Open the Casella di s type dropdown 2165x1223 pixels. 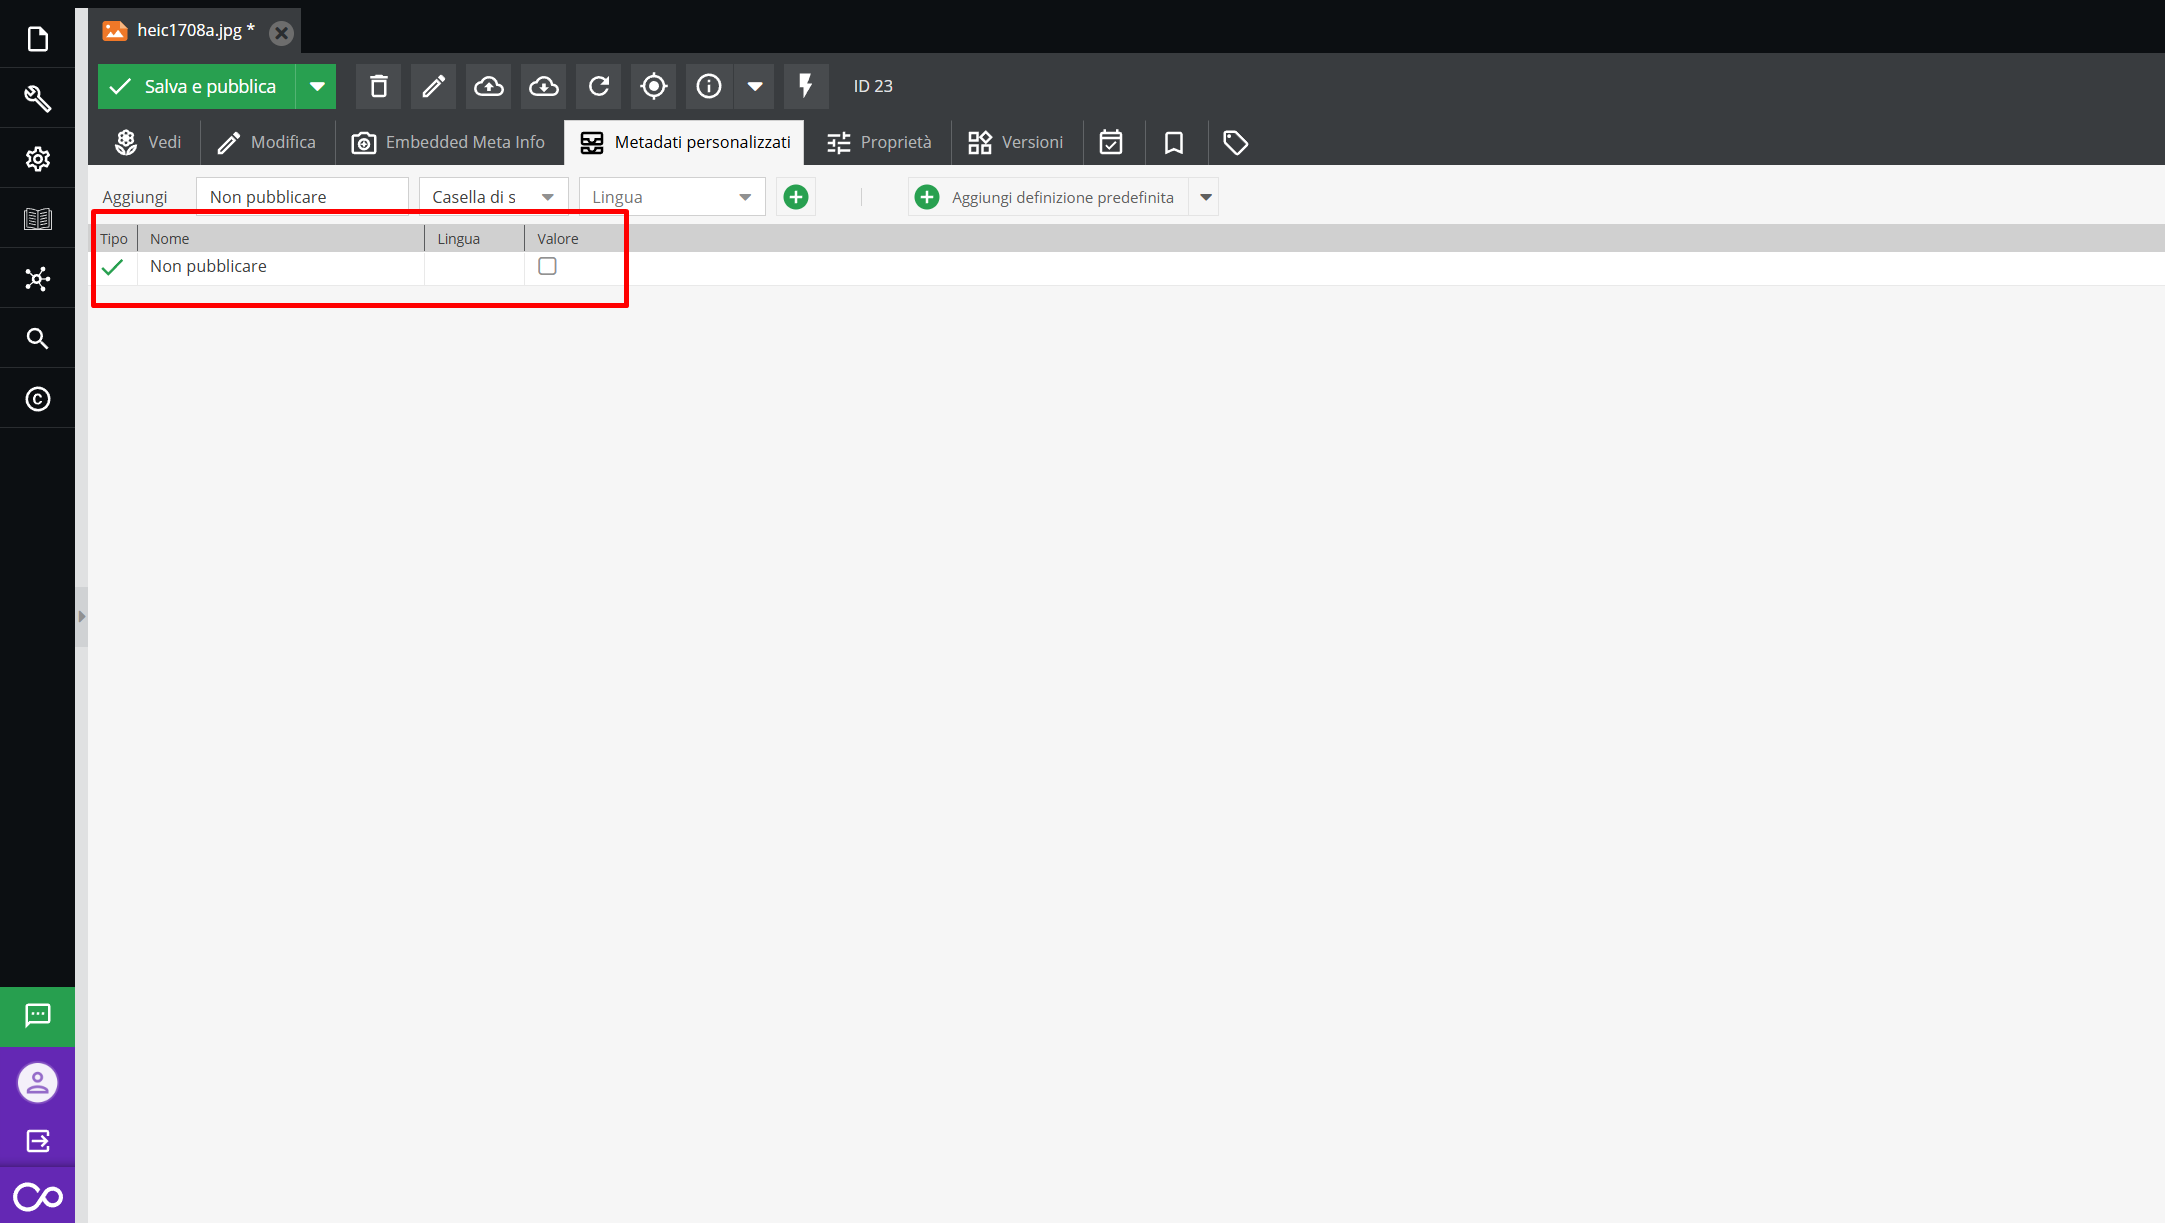click(x=493, y=197)
